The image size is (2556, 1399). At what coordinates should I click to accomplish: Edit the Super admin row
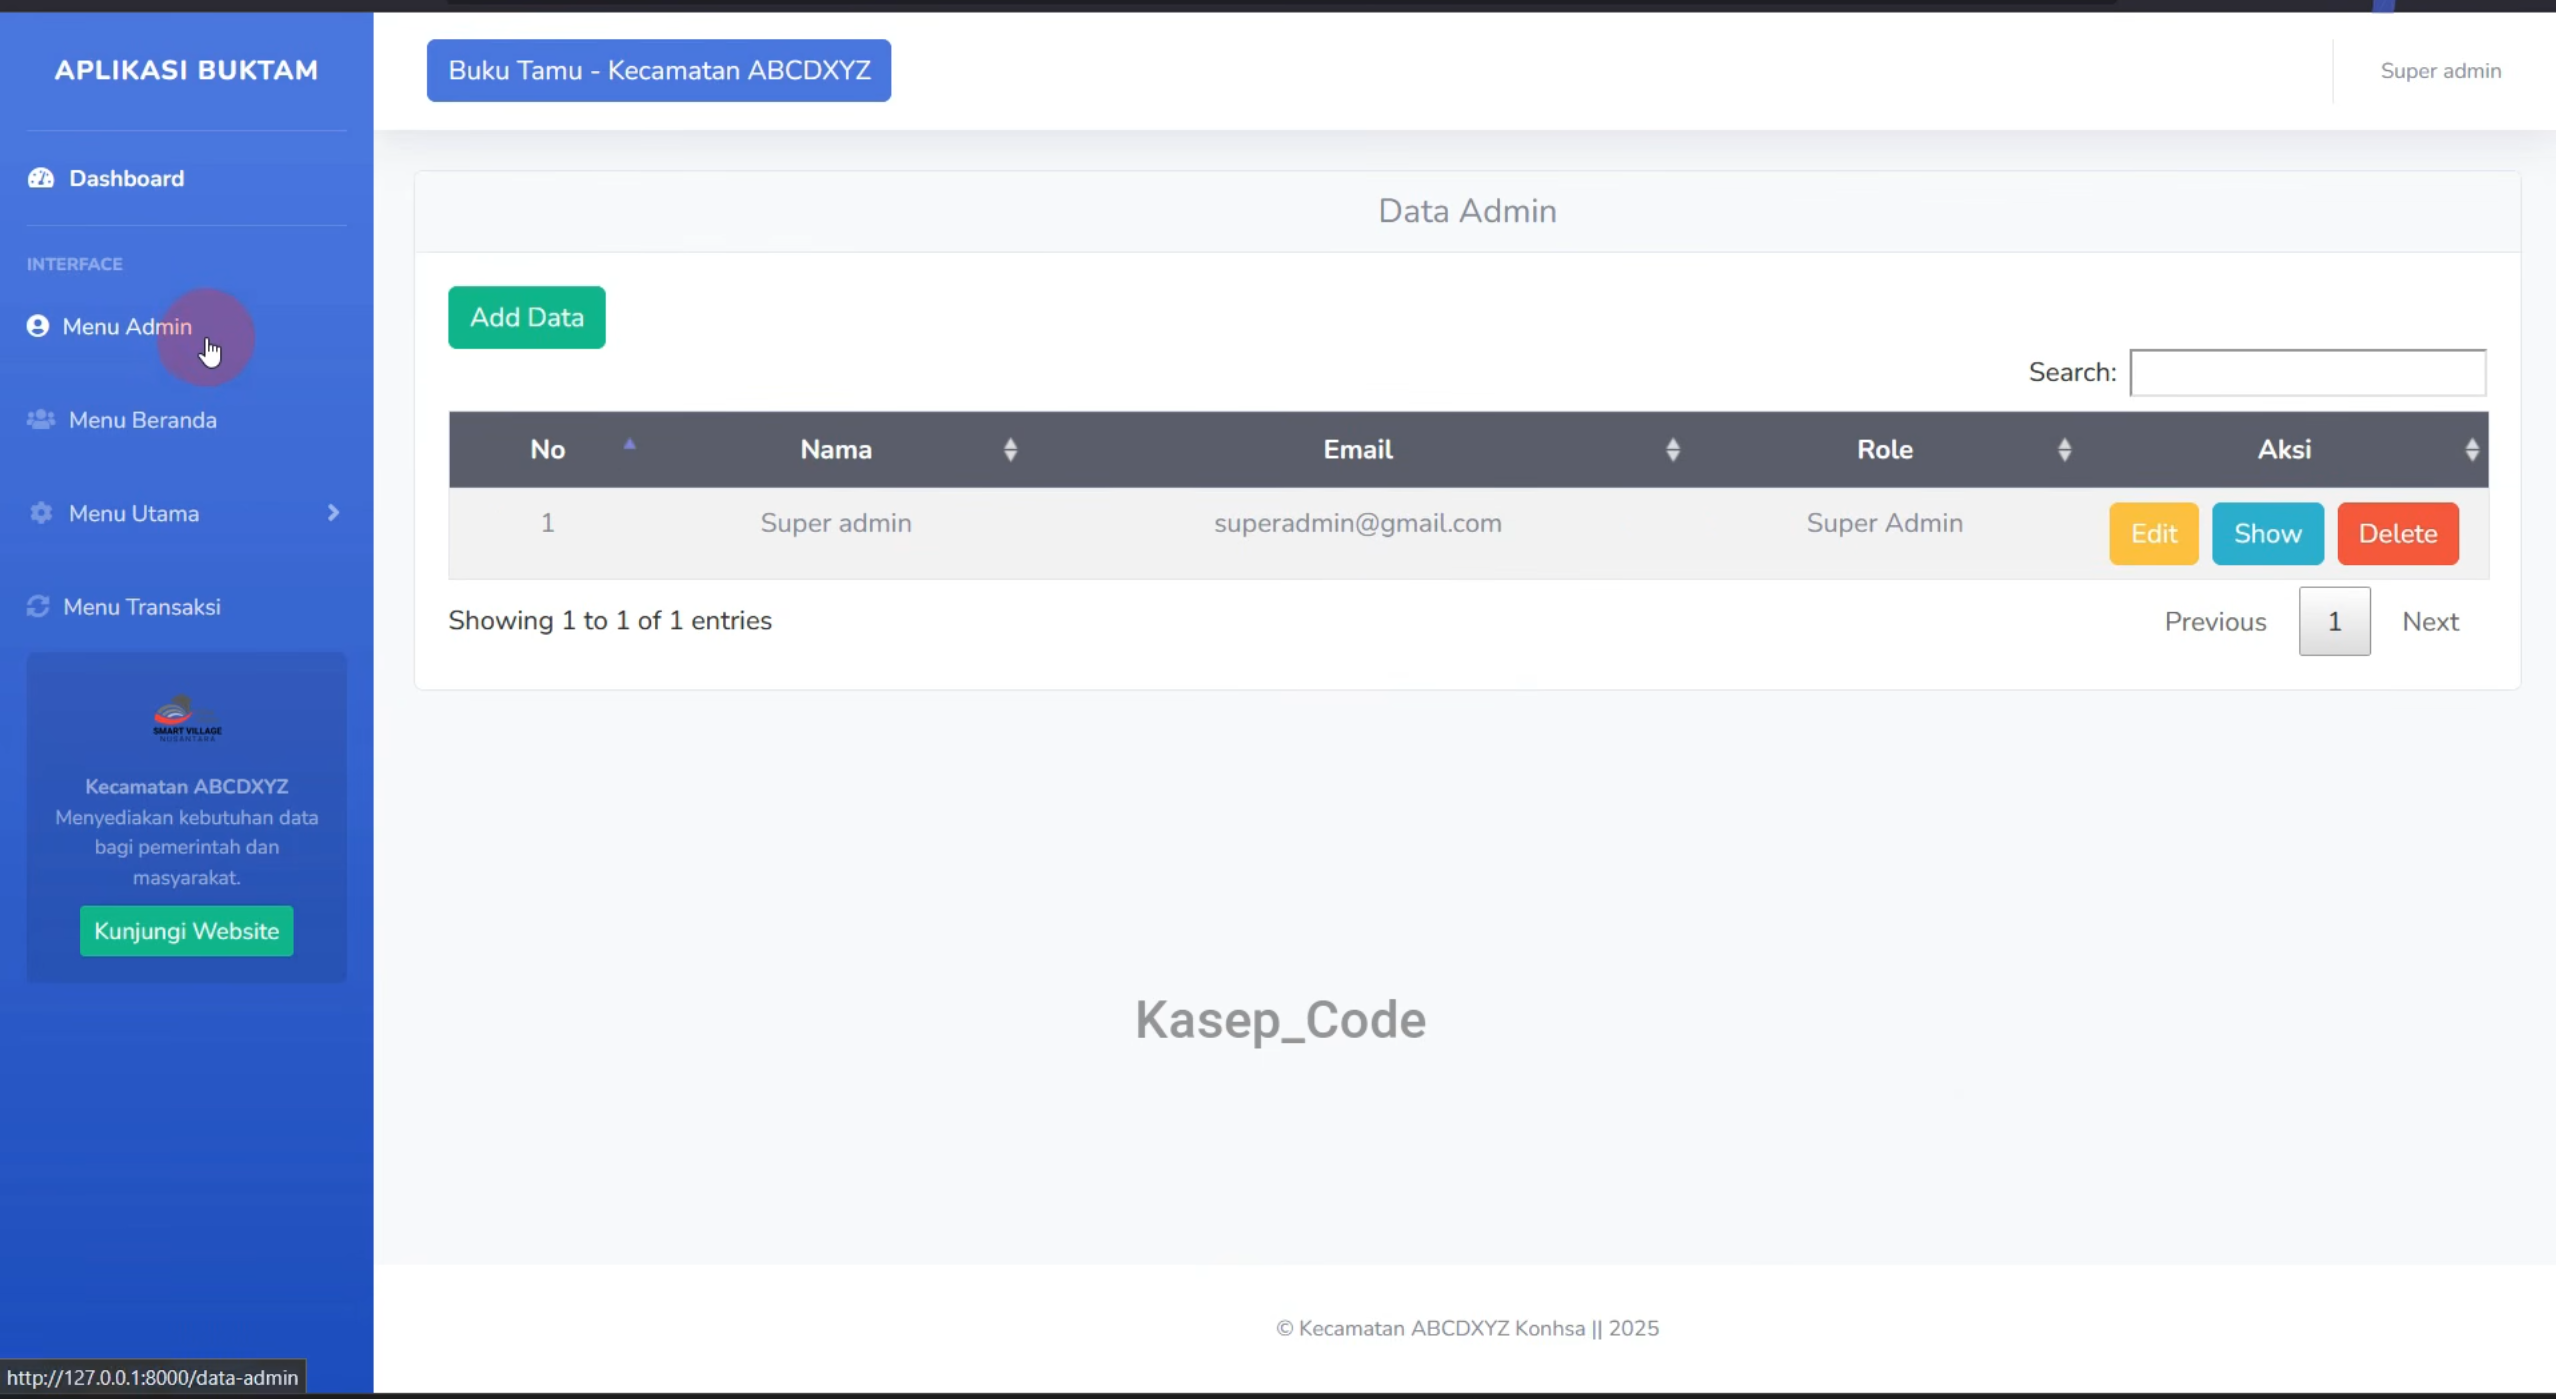[x=2153, y=533]
